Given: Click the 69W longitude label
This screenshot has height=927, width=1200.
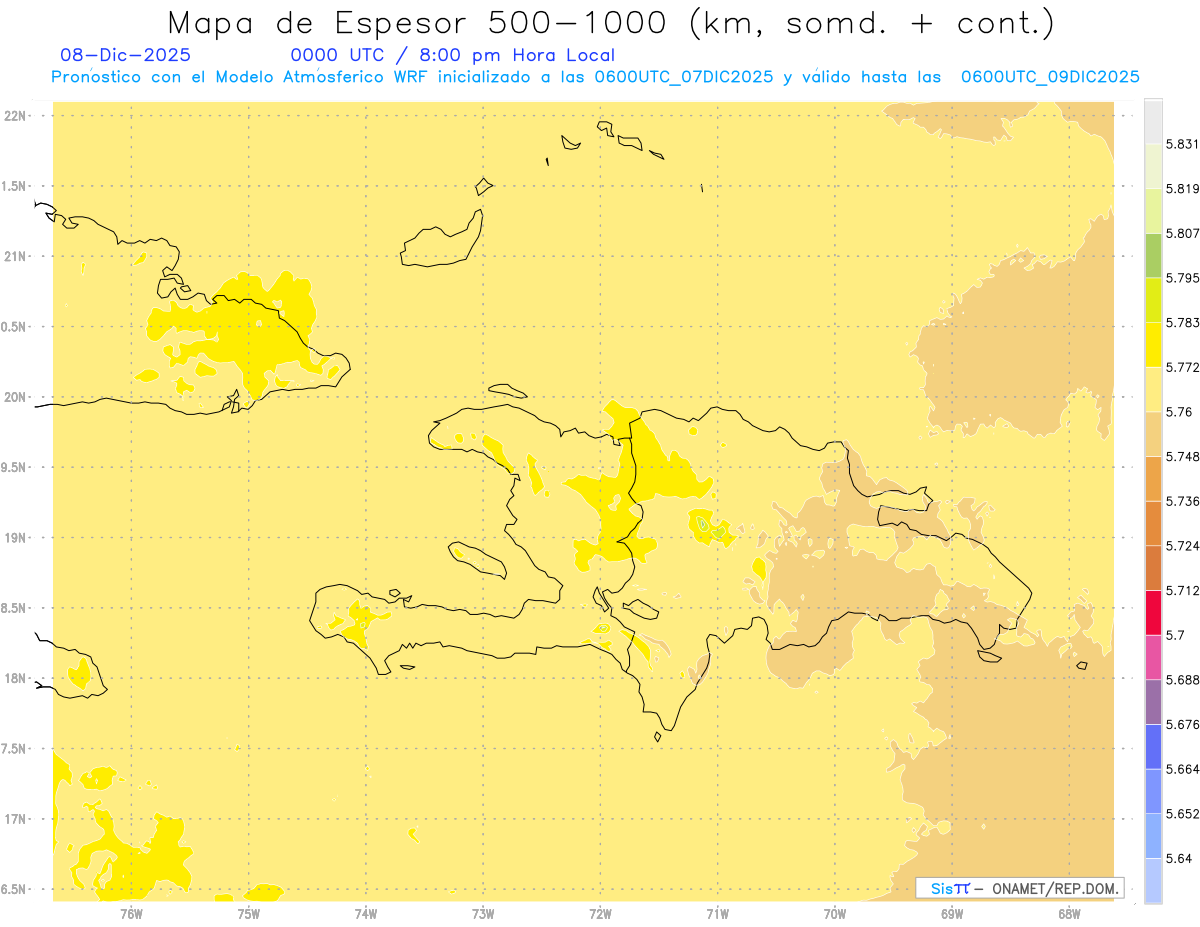Looking at the screenshot, I should pos(951,913).
